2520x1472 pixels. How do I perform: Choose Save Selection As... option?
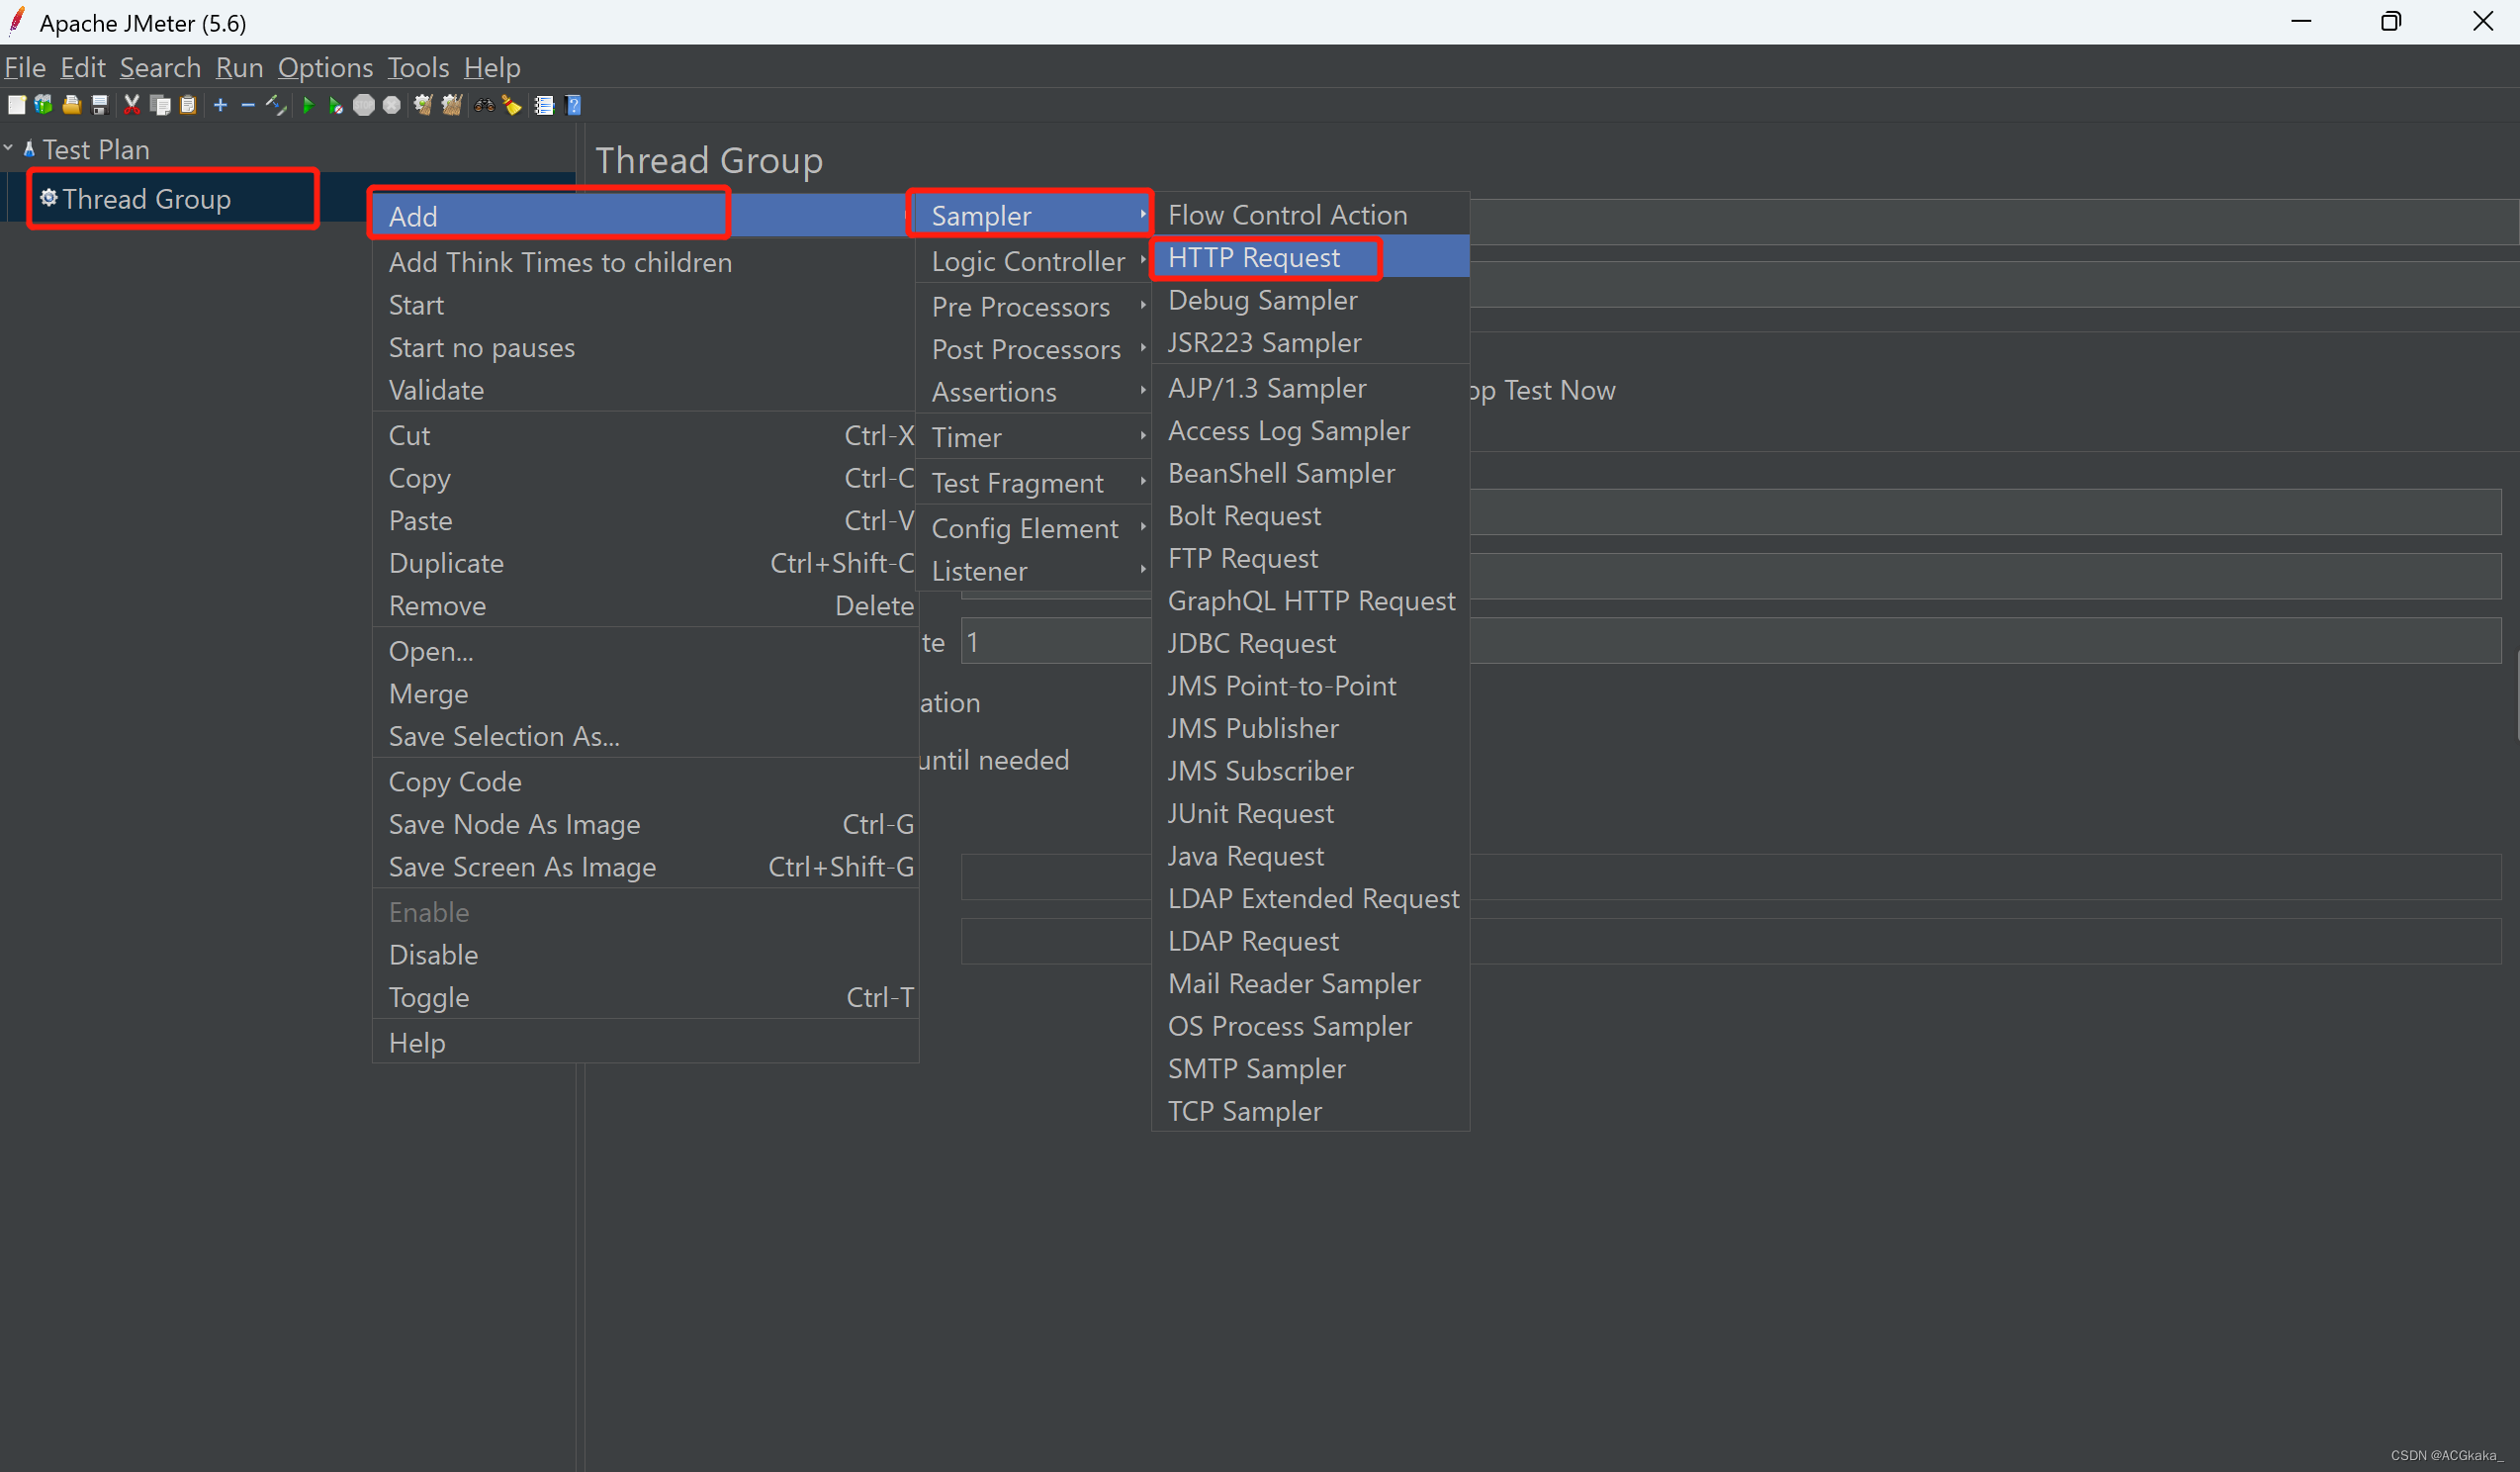click(644, 736)
